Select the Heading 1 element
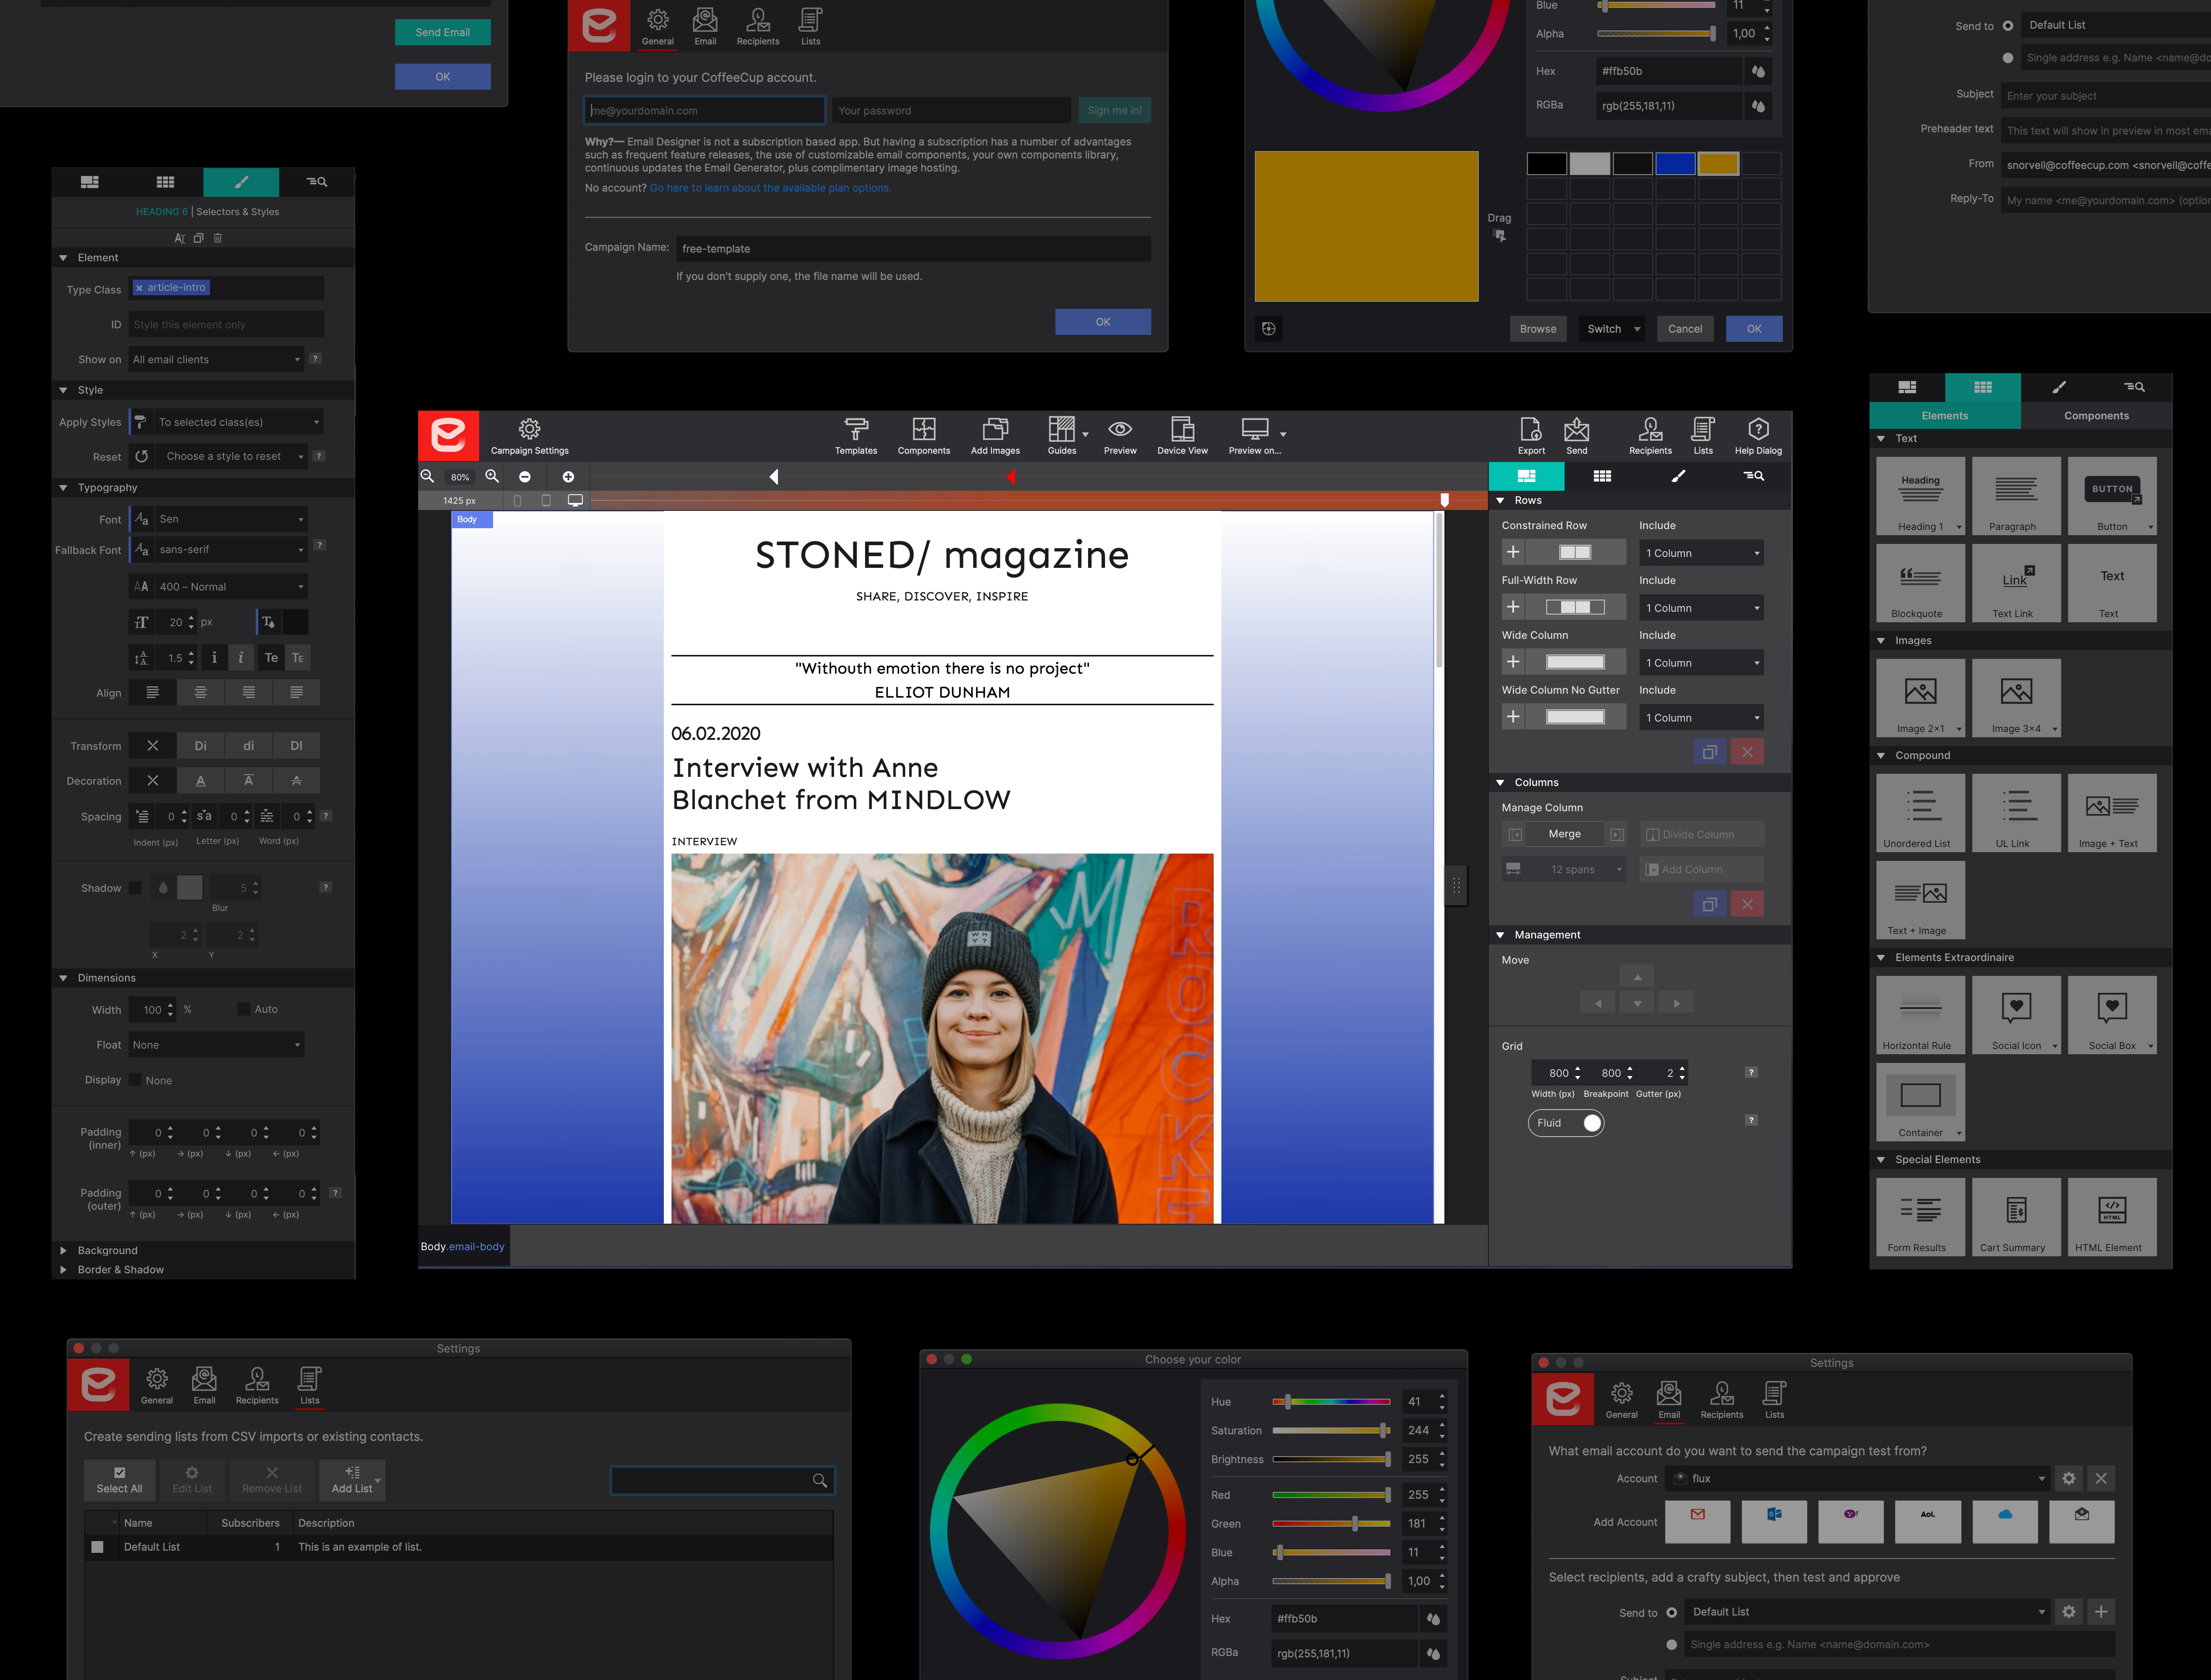Viewport: 2211px width, 1680px height. point(1920,496)
